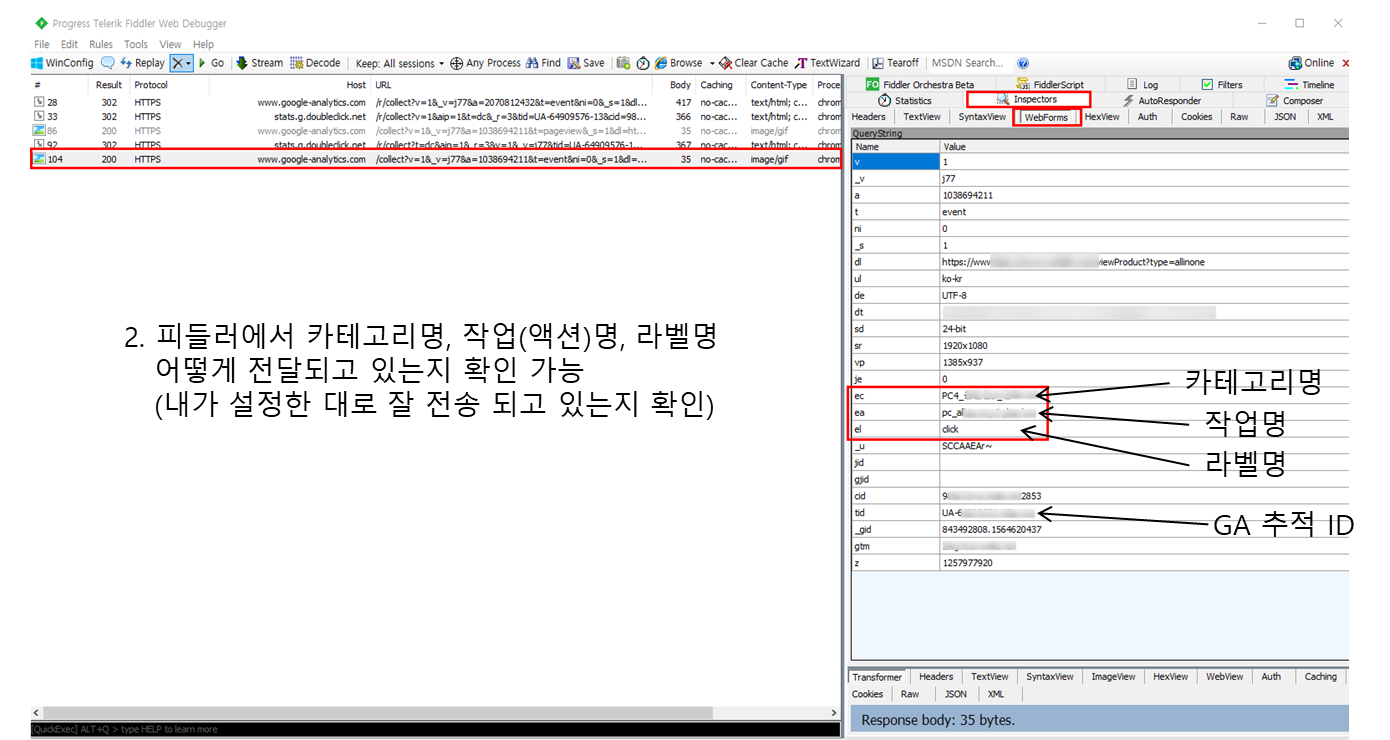1390x740 pixels.
Task: Clear Cache from the toolbar
Action: (754, 63)
